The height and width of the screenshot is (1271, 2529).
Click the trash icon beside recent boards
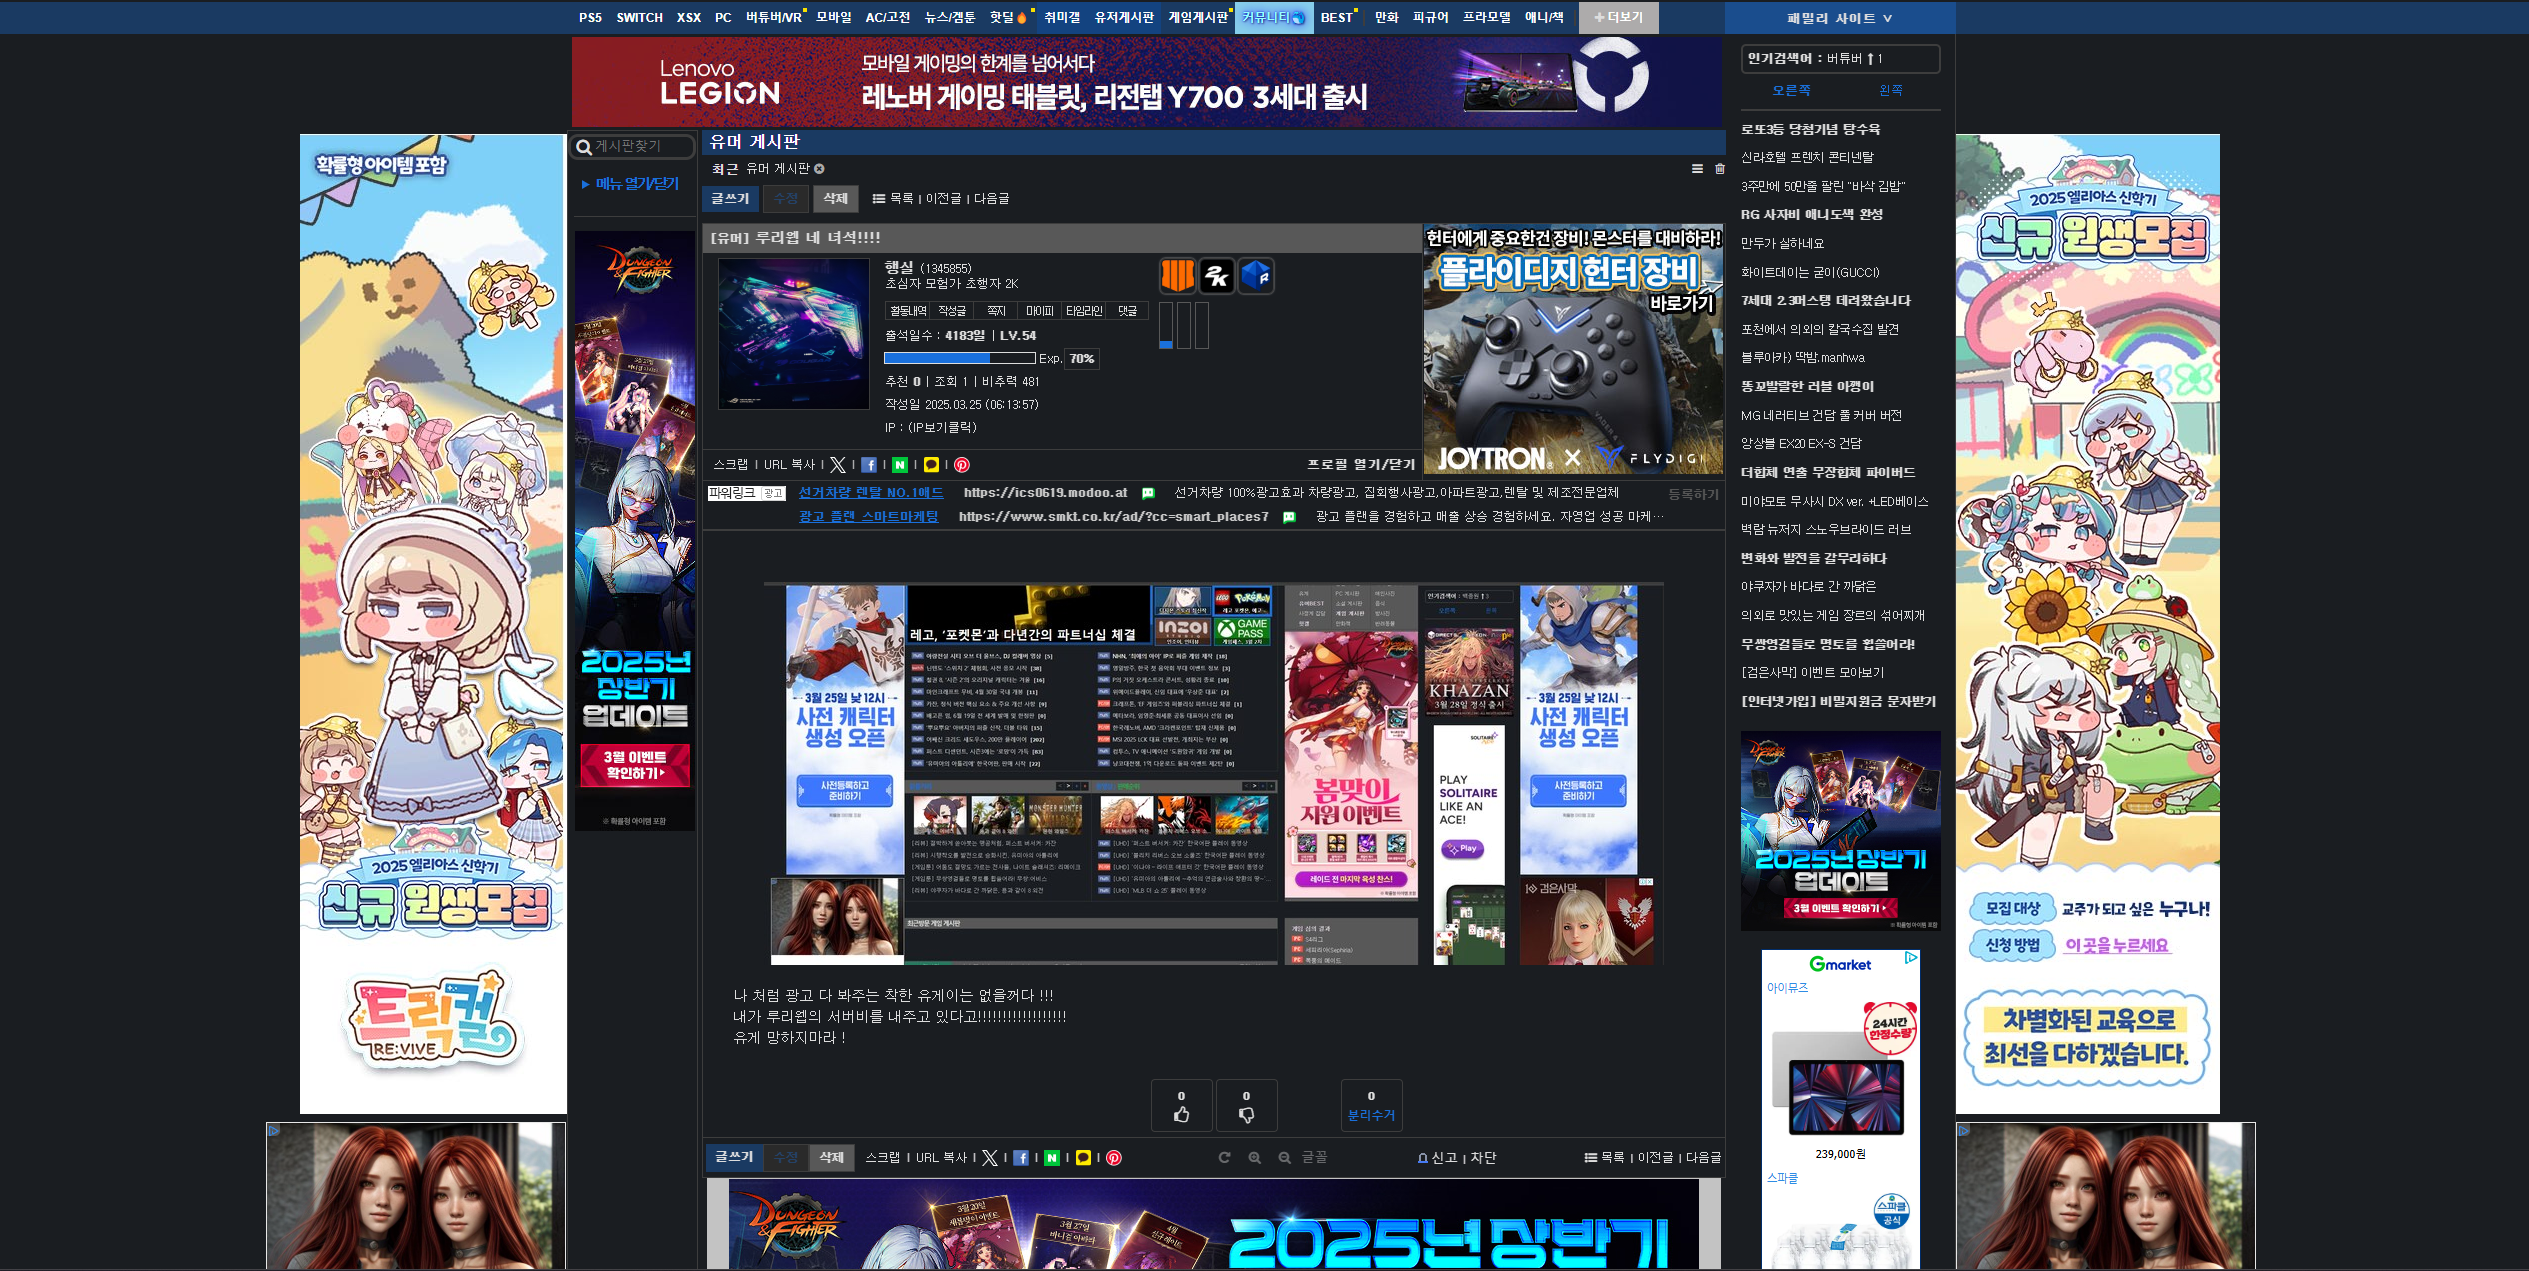click(x=1720, y=169)
